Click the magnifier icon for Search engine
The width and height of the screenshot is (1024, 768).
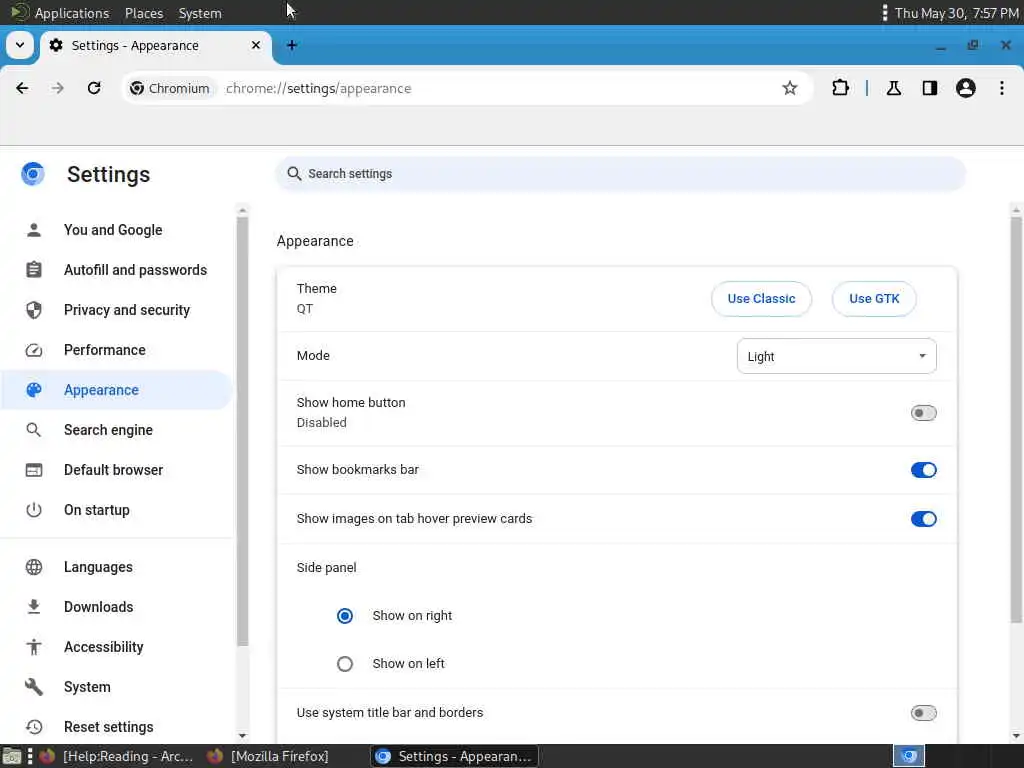click(x=34, y=430)
